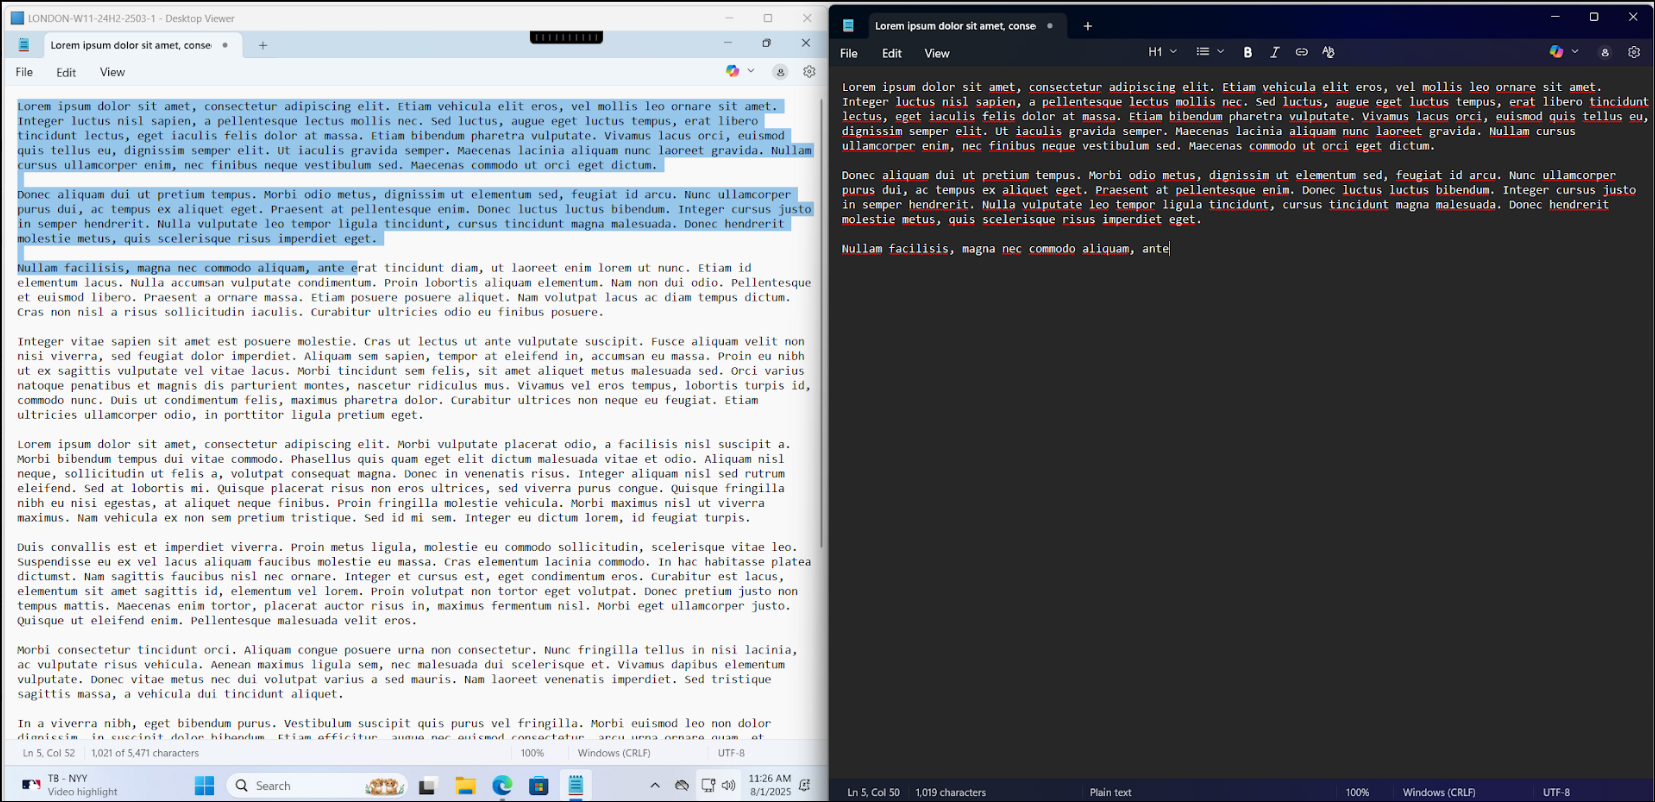1655x802 pixels.
Task: Expand the list style dropdown arrow
Action: [x=1220, y=52]
